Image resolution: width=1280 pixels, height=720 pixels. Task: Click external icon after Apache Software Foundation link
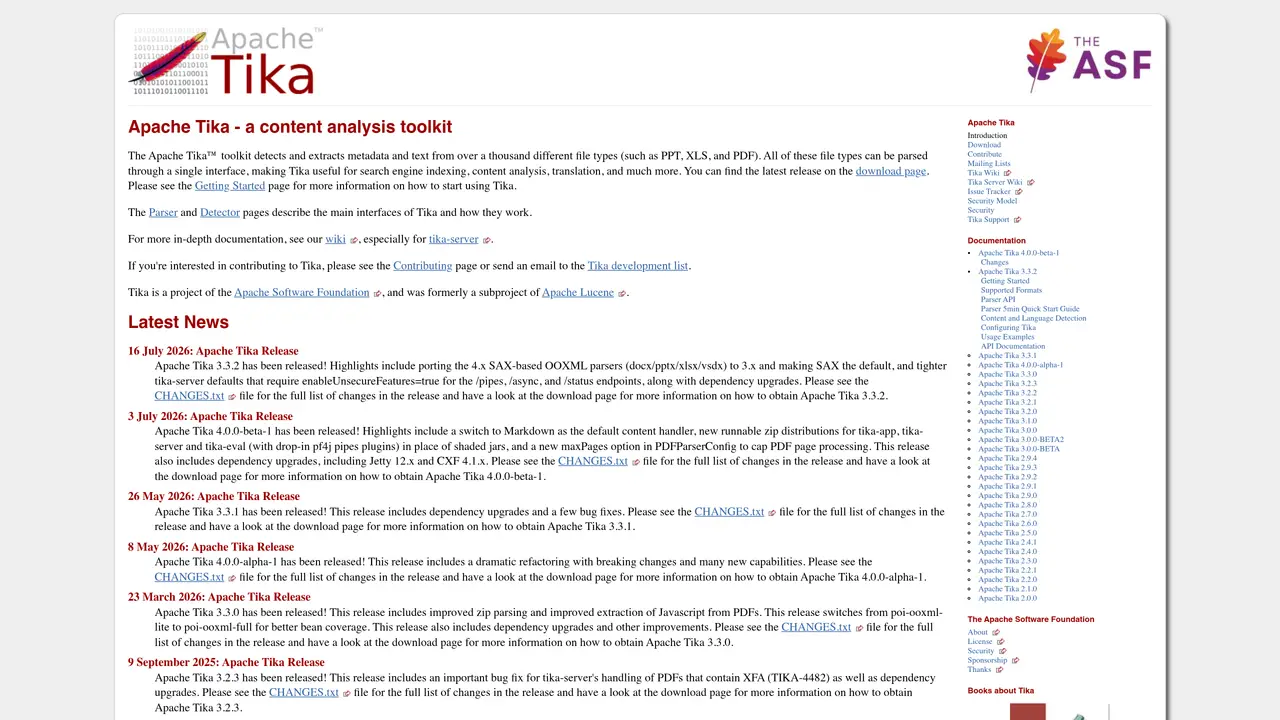pos(378,293)
